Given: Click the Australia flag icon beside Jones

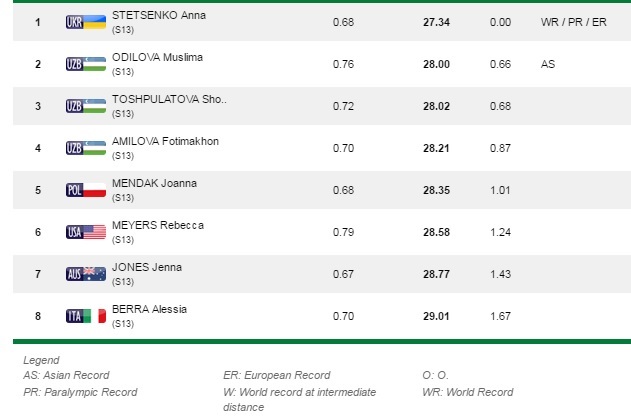Looking at the screenshot, I should coord(85,273).
